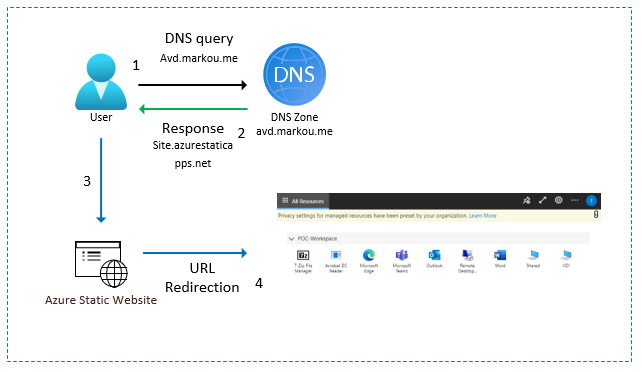642x372 pixels.
Task: Click the 'URL Redirection' label
Action: (202, 278)
